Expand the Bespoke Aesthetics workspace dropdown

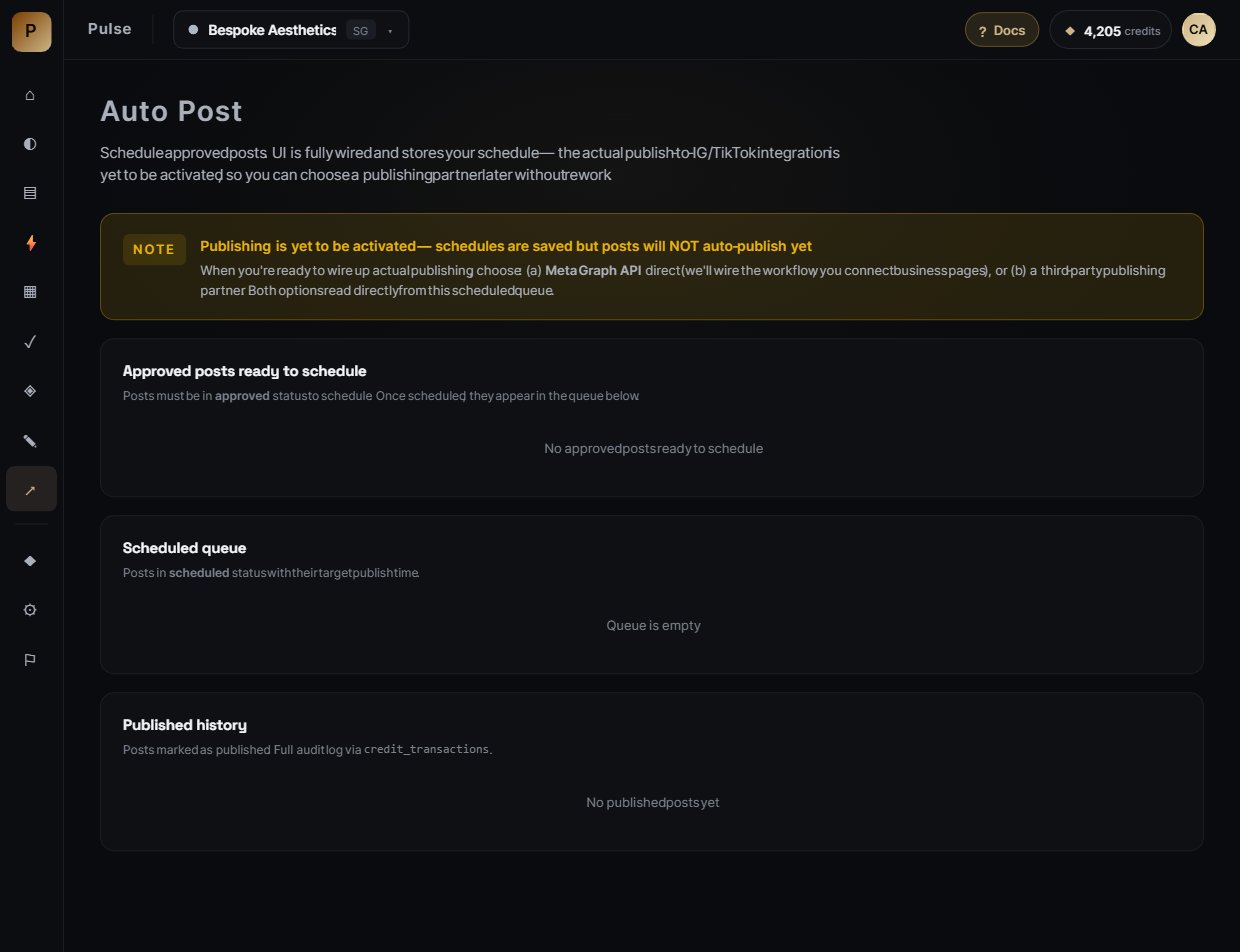tap(291, 30)
